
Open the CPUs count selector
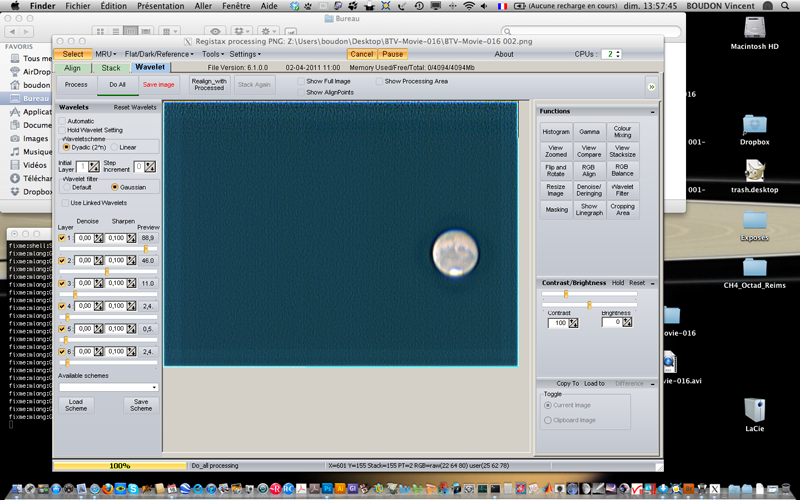[x=609, y=54]
